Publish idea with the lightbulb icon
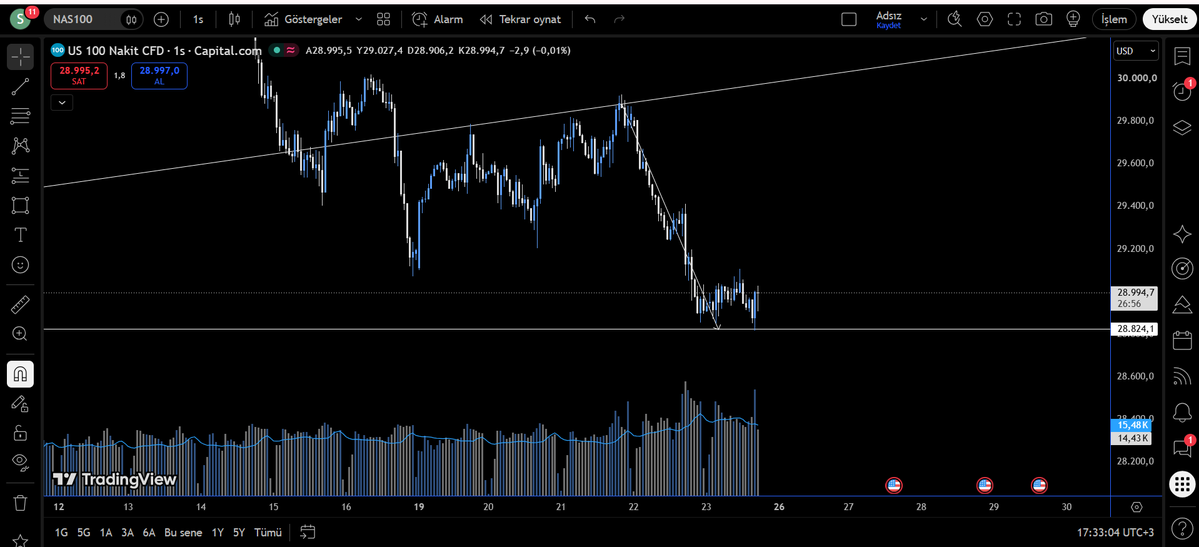 [1074, 19]
